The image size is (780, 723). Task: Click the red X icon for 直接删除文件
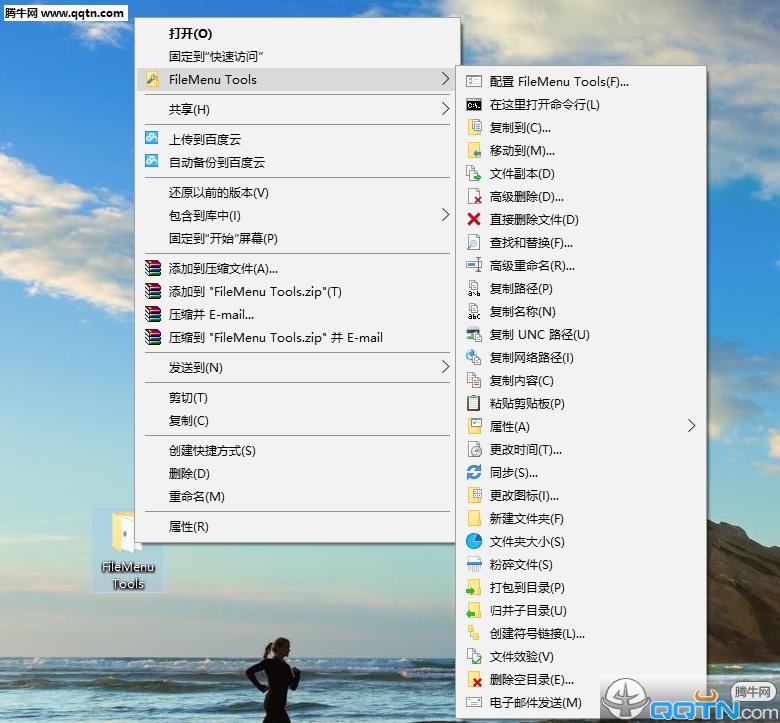click(474, 220)
